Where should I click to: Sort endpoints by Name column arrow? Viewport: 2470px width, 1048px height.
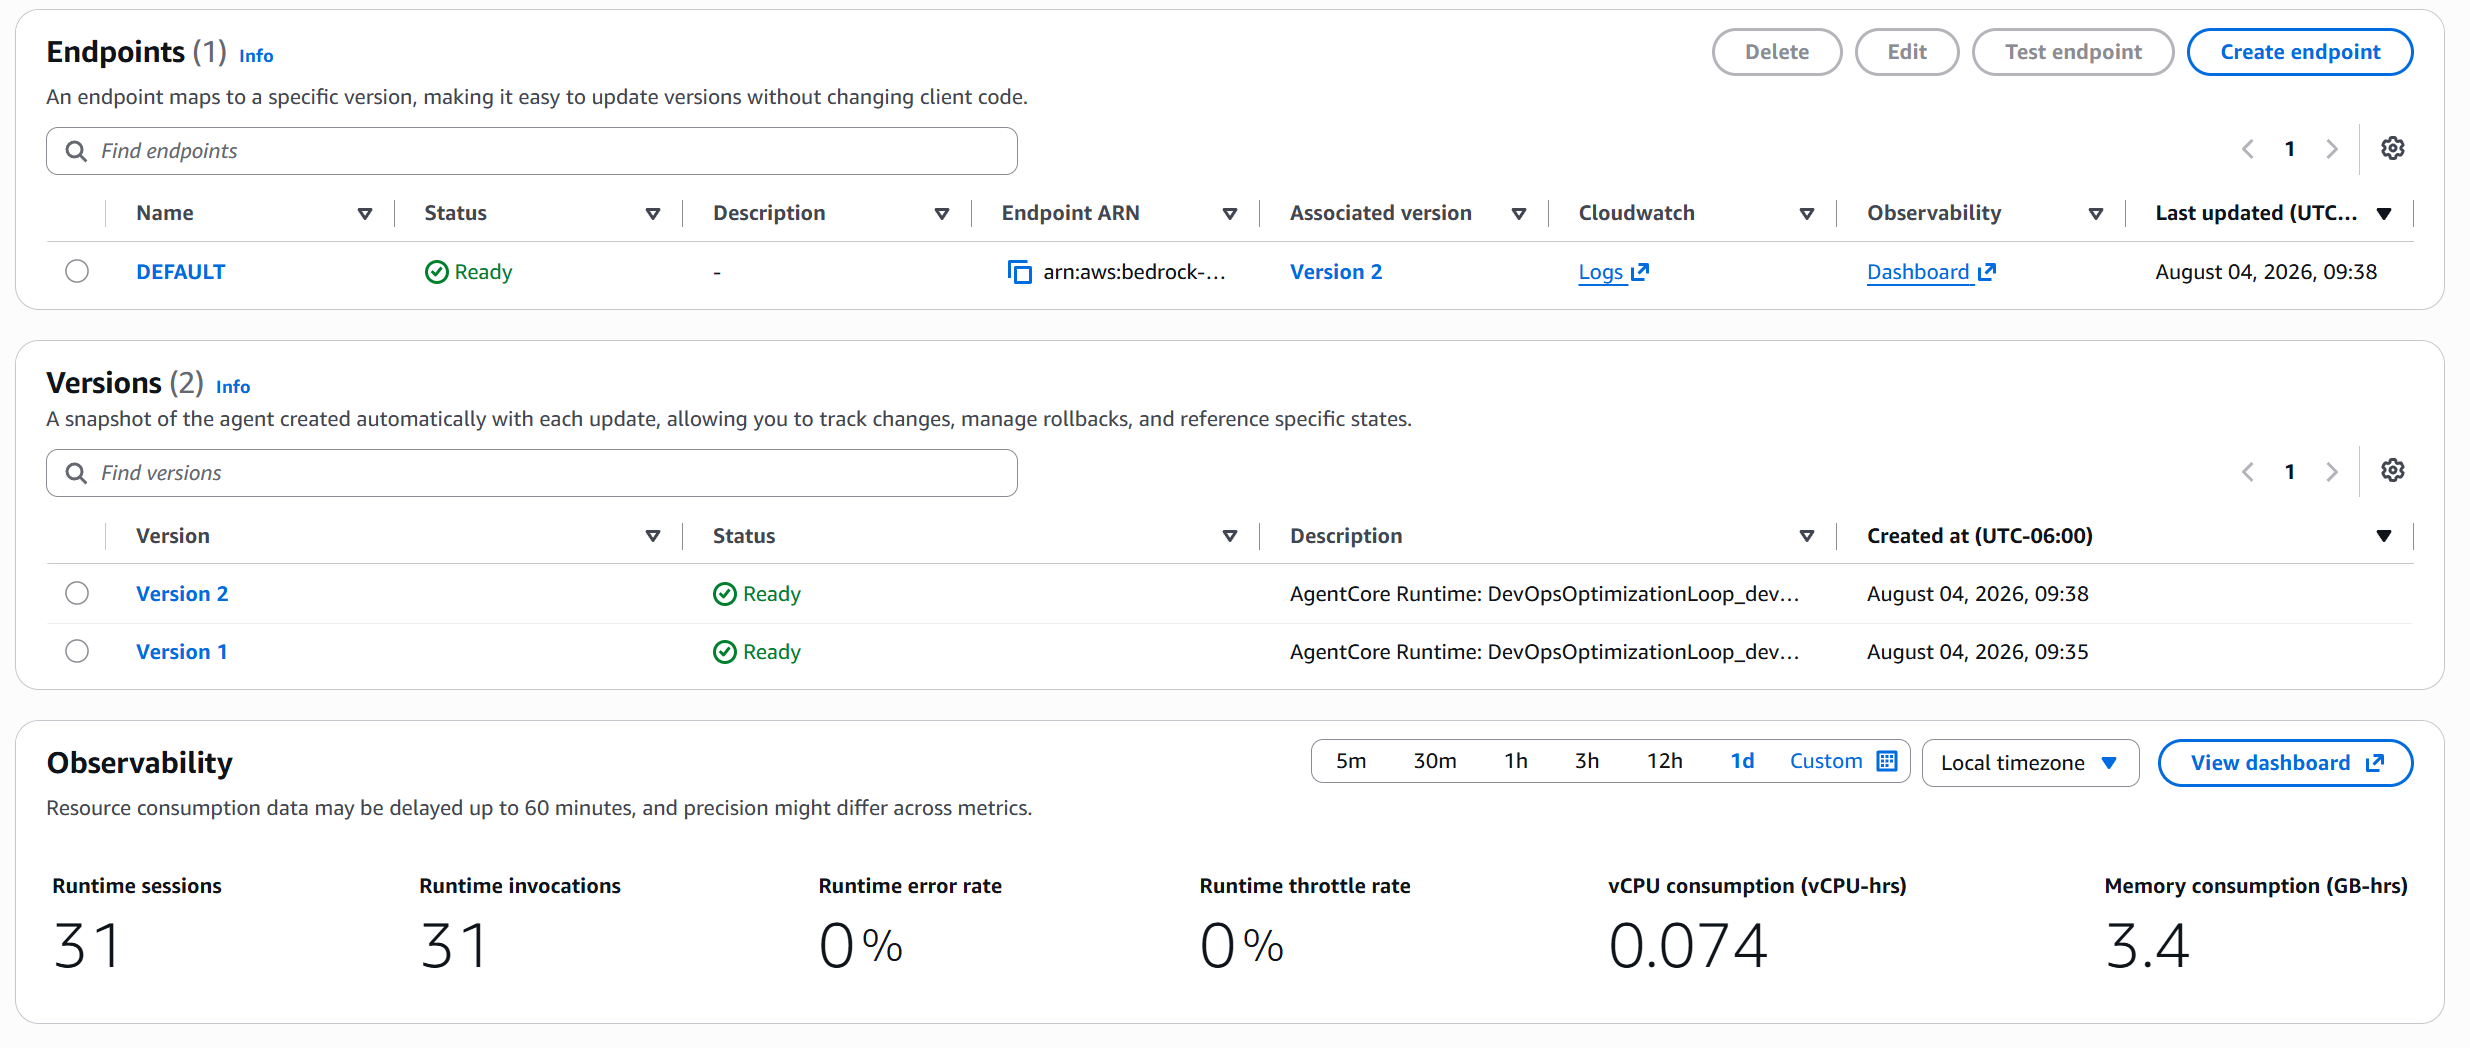[x=365, y=214]
